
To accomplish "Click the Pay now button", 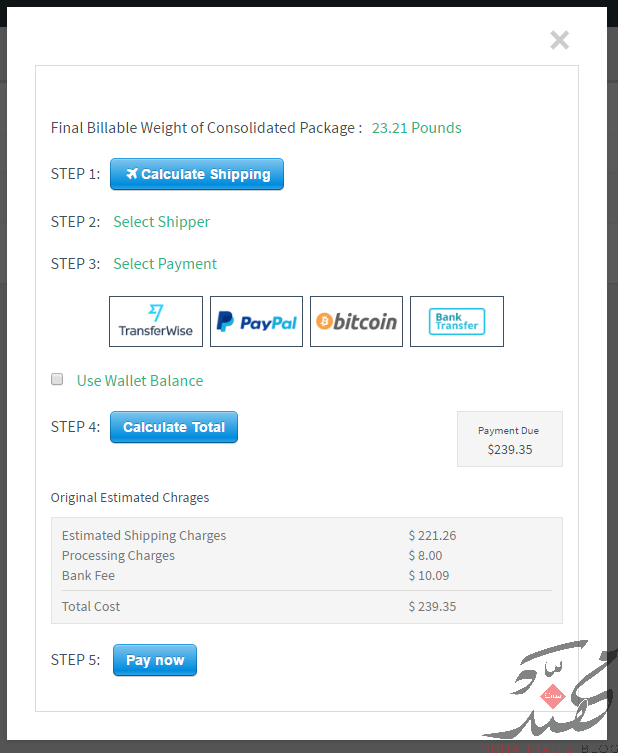I will pos(155,660).
